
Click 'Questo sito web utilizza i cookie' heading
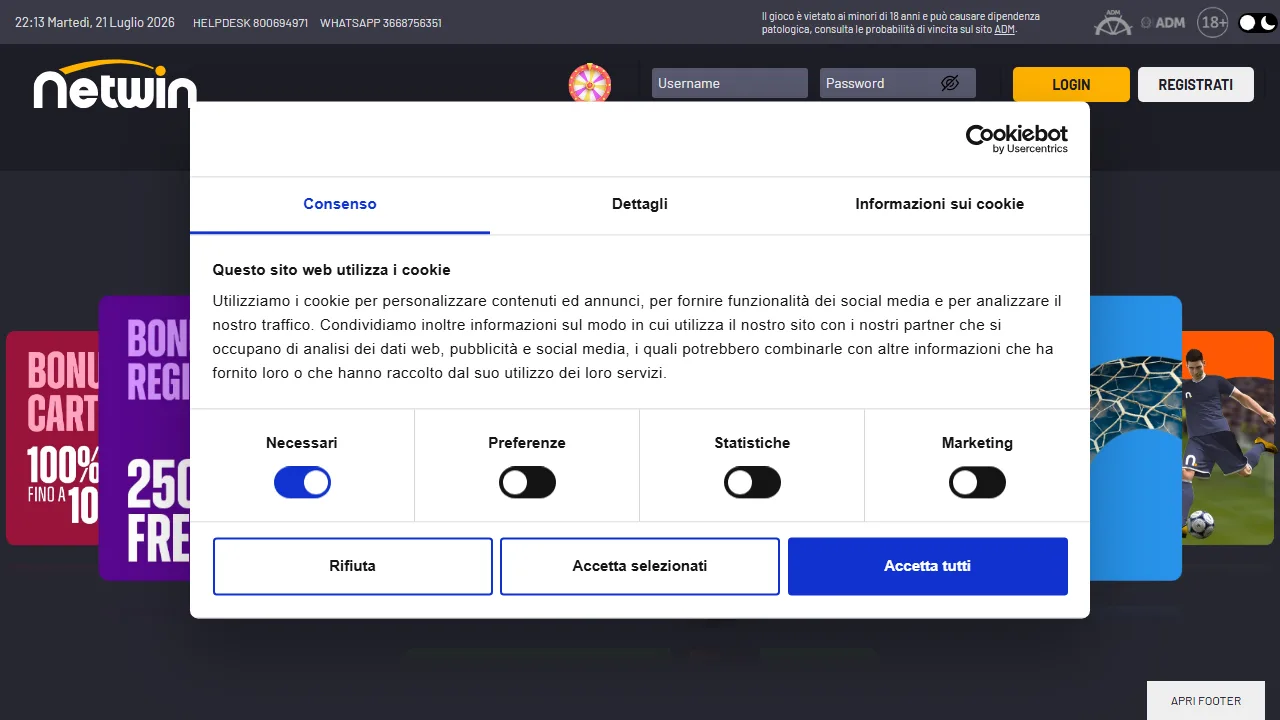pos(332,270)
